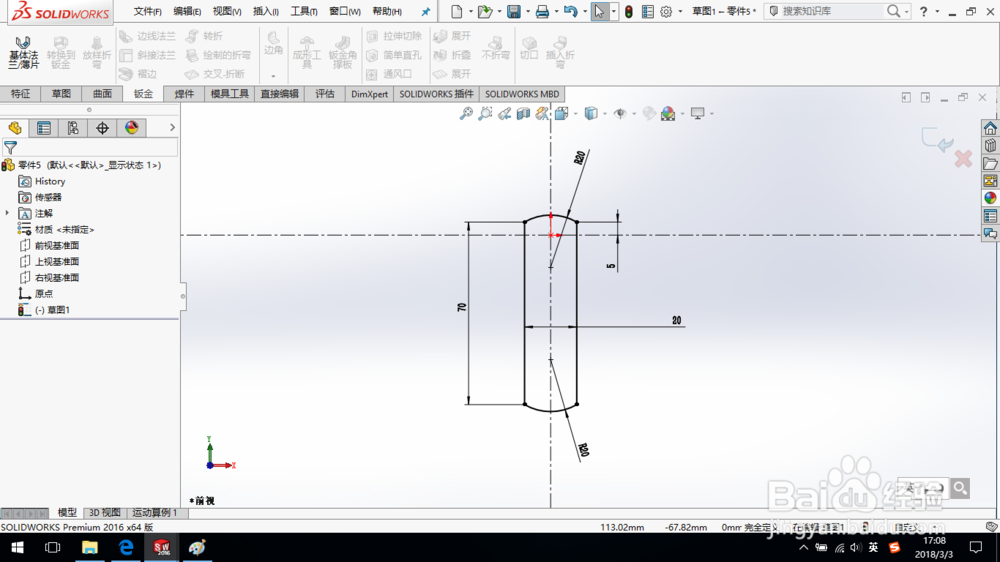Open the FeatureManager design tree tab
Screen dimensions: 1000x562
click(x=15, y=128)
